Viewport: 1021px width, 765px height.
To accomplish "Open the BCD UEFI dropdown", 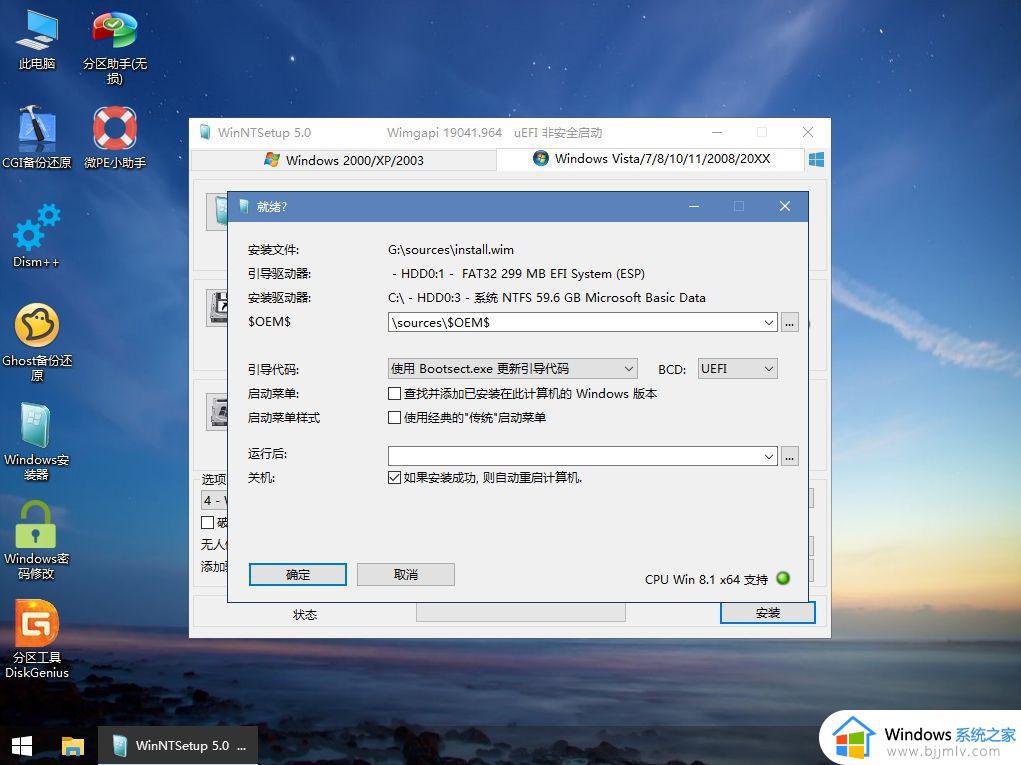I will 737,369.
